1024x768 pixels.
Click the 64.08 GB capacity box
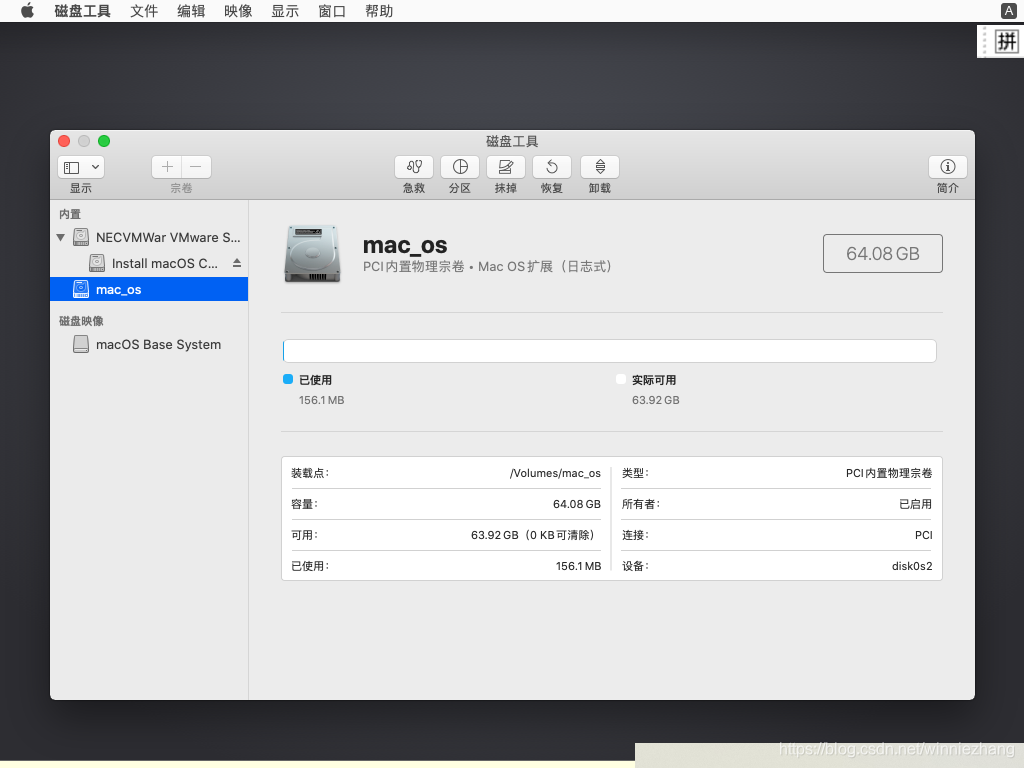(882, 253)
